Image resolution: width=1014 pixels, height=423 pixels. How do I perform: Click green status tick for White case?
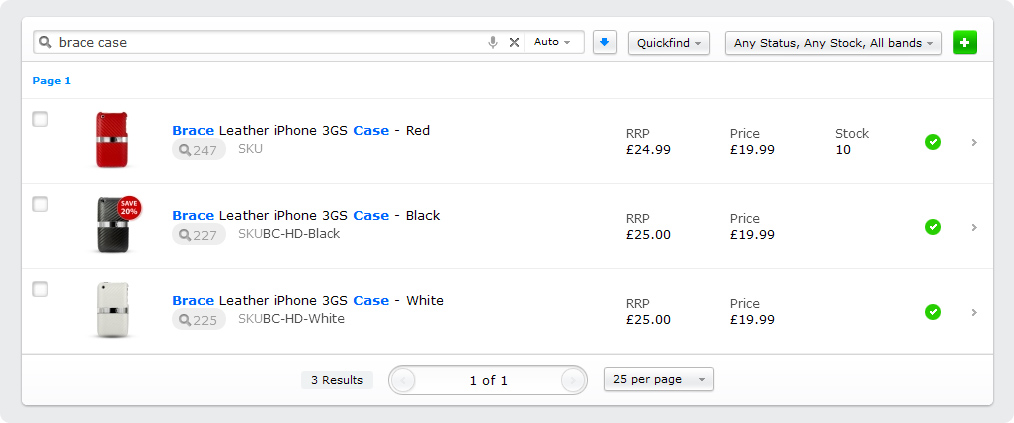(933, 312)
